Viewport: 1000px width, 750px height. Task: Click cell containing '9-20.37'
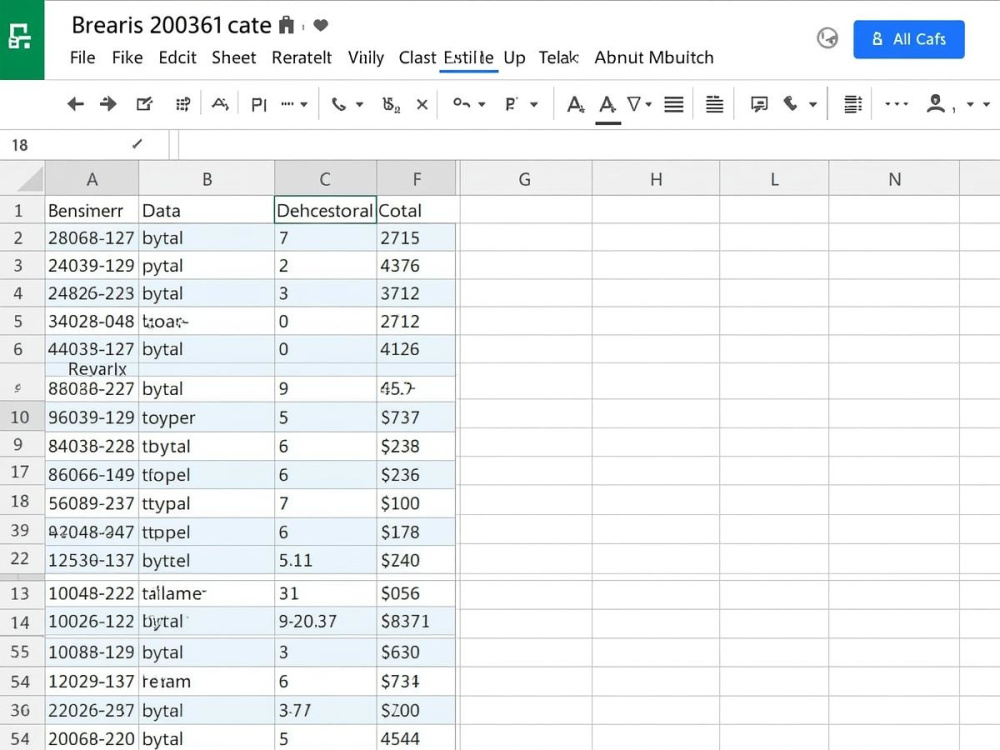[x=325, y=621]
